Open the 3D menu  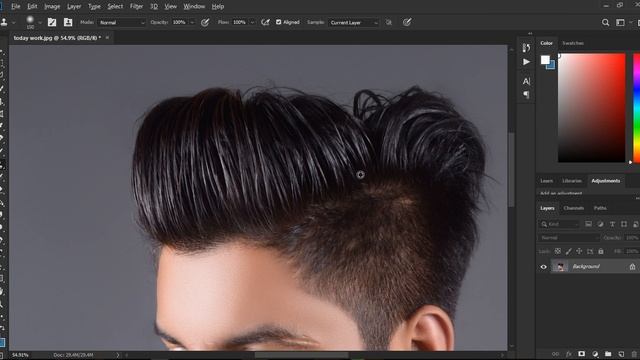[x=154, y=7]
